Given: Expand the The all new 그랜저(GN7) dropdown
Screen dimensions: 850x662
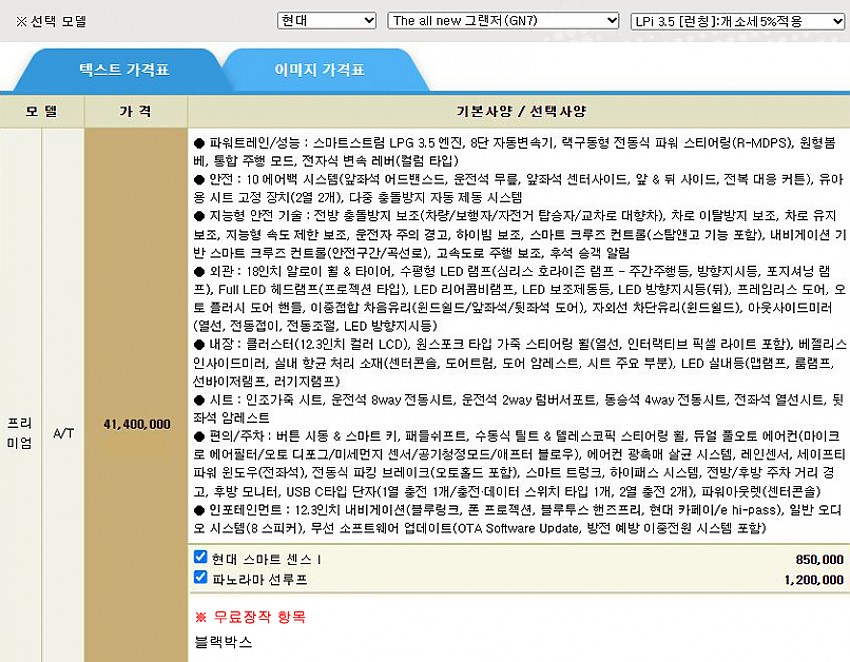Looking at the screenshot, I should tap(504, 20).
